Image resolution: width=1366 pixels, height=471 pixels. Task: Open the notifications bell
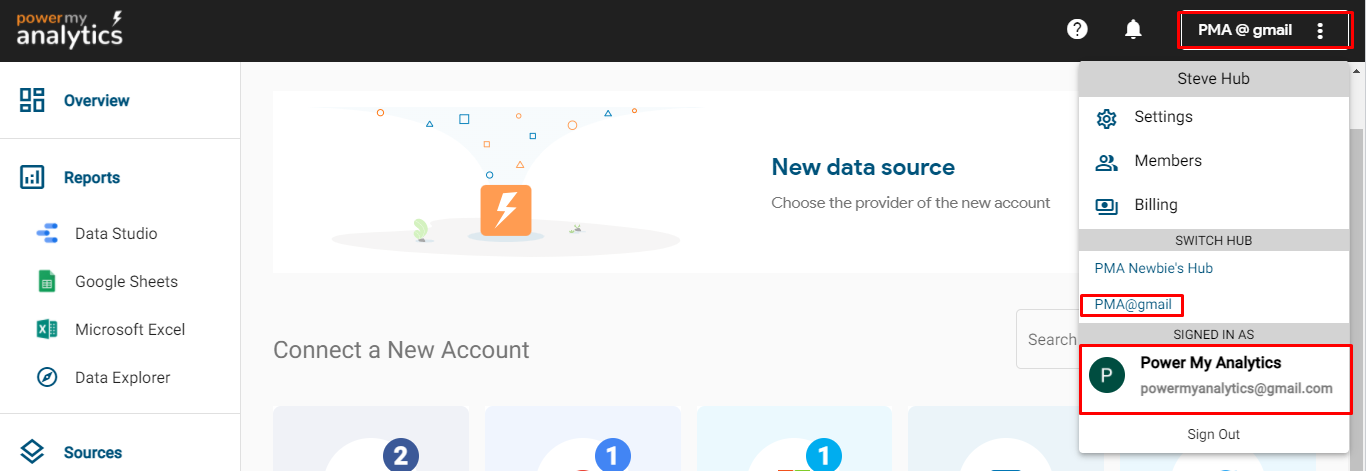[1133, 29]
